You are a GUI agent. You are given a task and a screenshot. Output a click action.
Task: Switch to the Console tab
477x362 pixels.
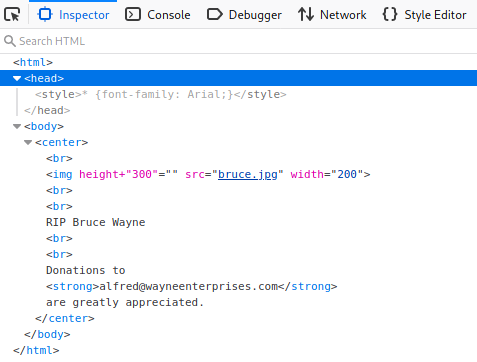[158, 15]
